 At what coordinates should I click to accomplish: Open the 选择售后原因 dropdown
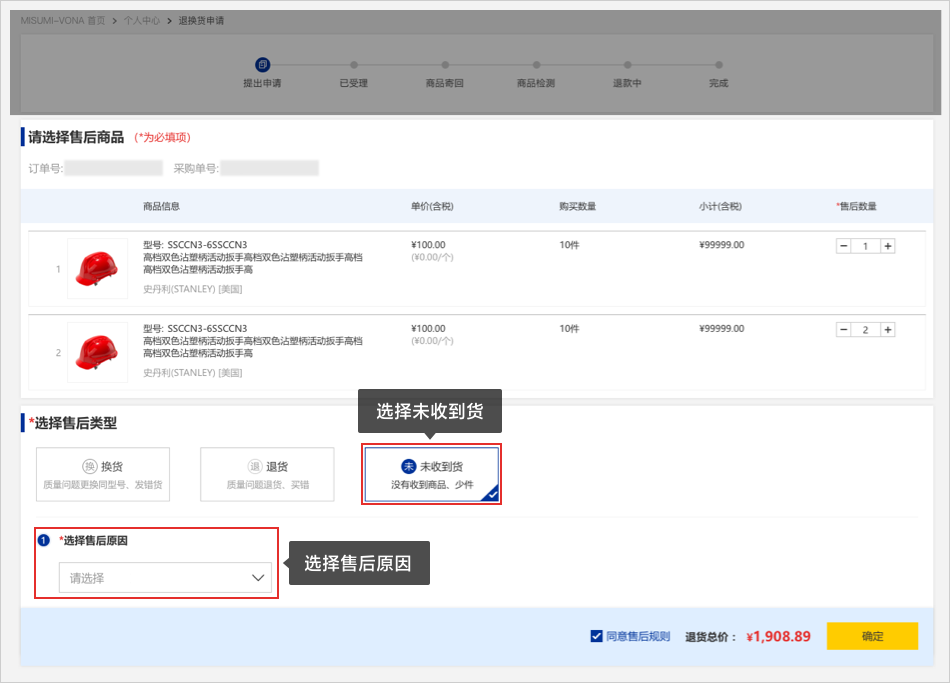(x=165, y=578)
